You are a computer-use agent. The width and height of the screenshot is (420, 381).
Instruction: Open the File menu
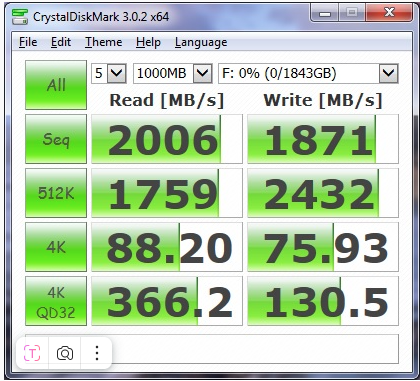28,42
